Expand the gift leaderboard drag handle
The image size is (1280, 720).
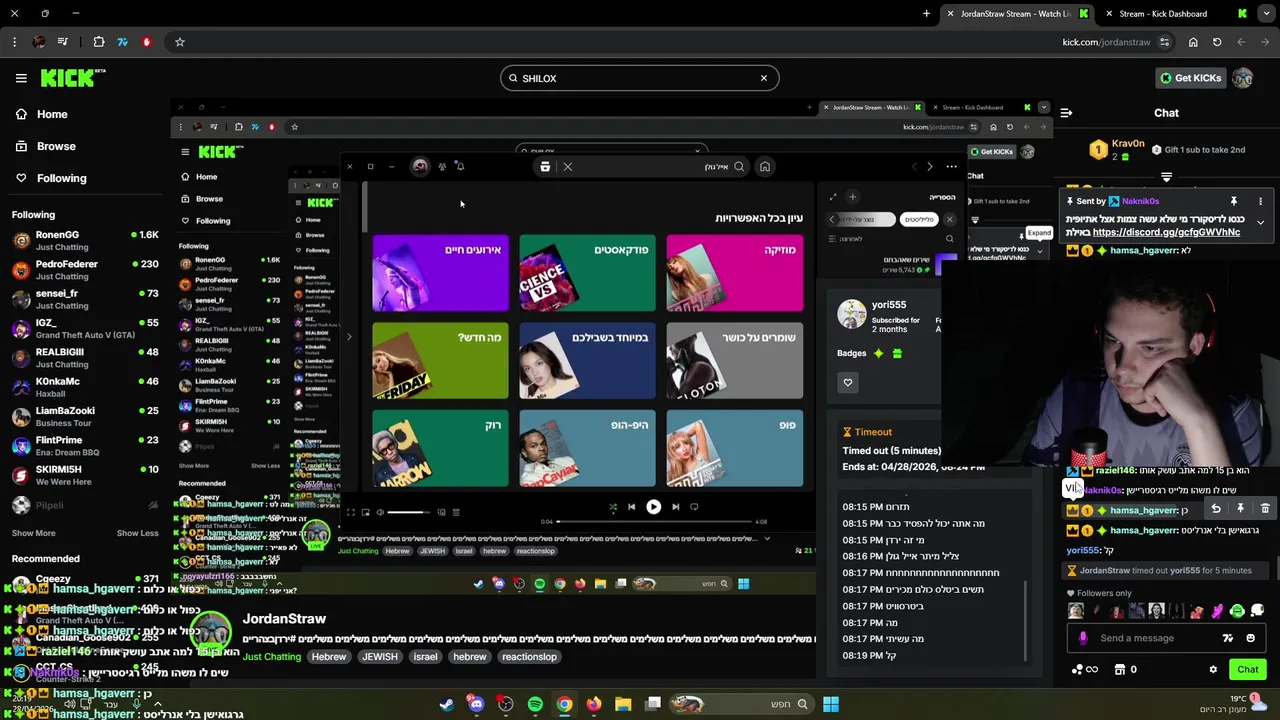coord(1166,177)
